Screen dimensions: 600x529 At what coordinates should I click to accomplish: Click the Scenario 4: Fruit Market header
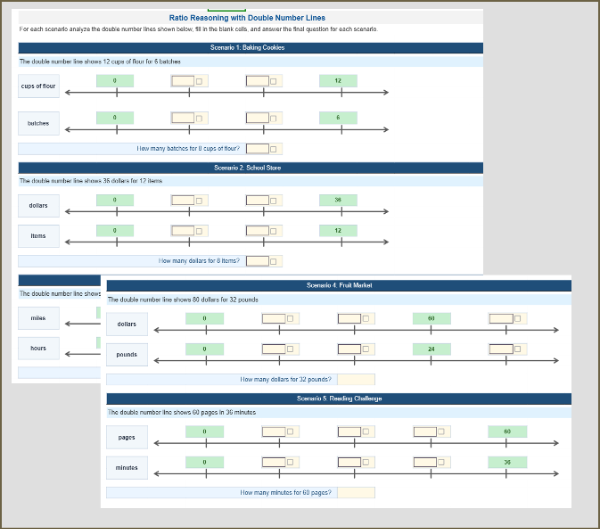[338, 285]
